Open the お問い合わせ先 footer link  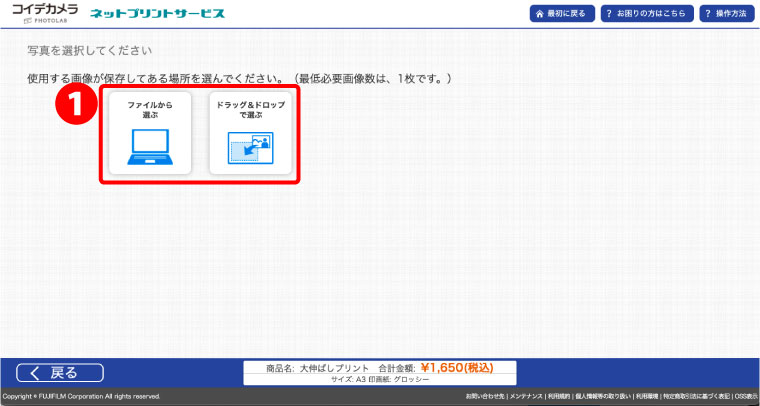(486, 397)
